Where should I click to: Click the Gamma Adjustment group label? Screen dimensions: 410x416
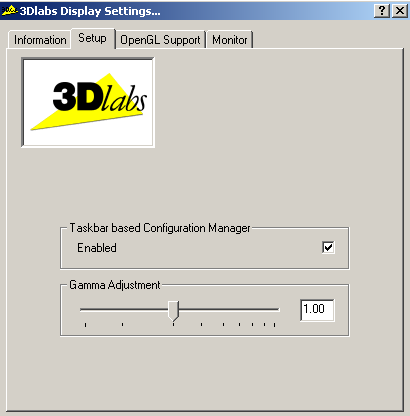[x=115, y=285]
